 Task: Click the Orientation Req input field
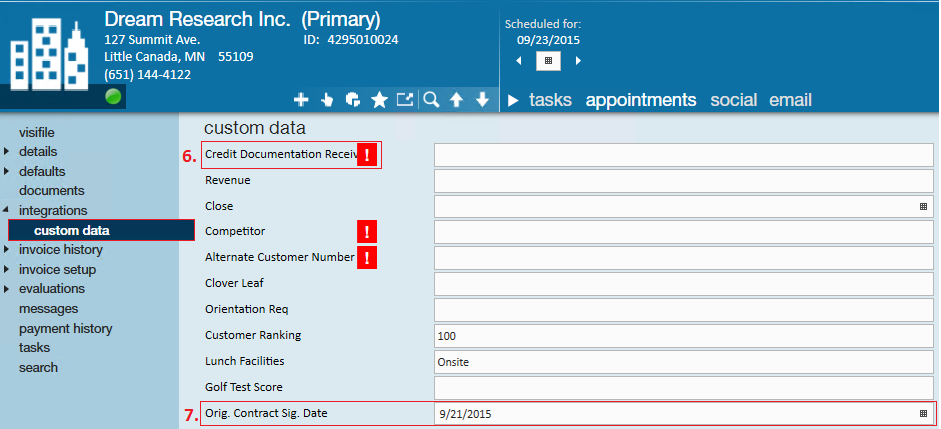click(x=684, y=310)
